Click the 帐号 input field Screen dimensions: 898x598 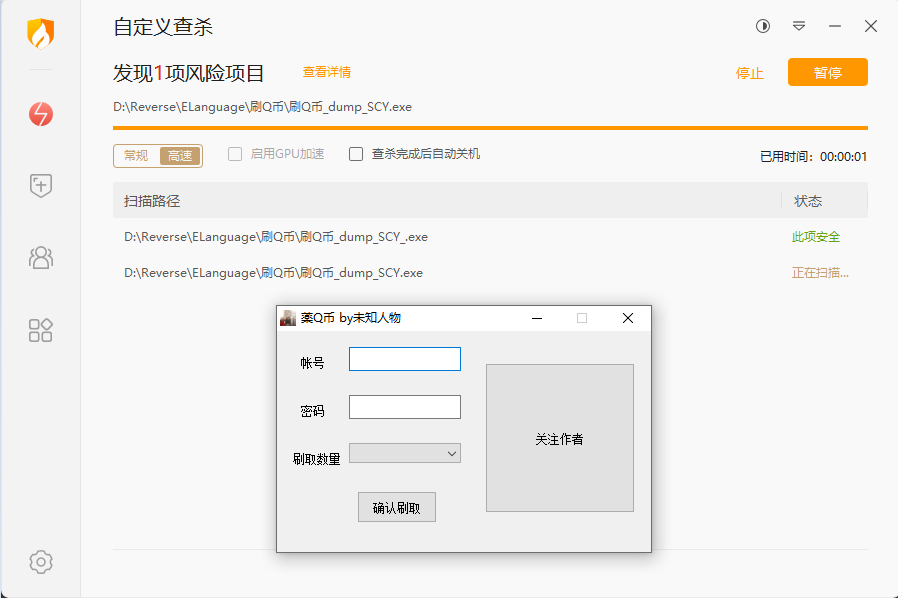[x=404, y=360]
